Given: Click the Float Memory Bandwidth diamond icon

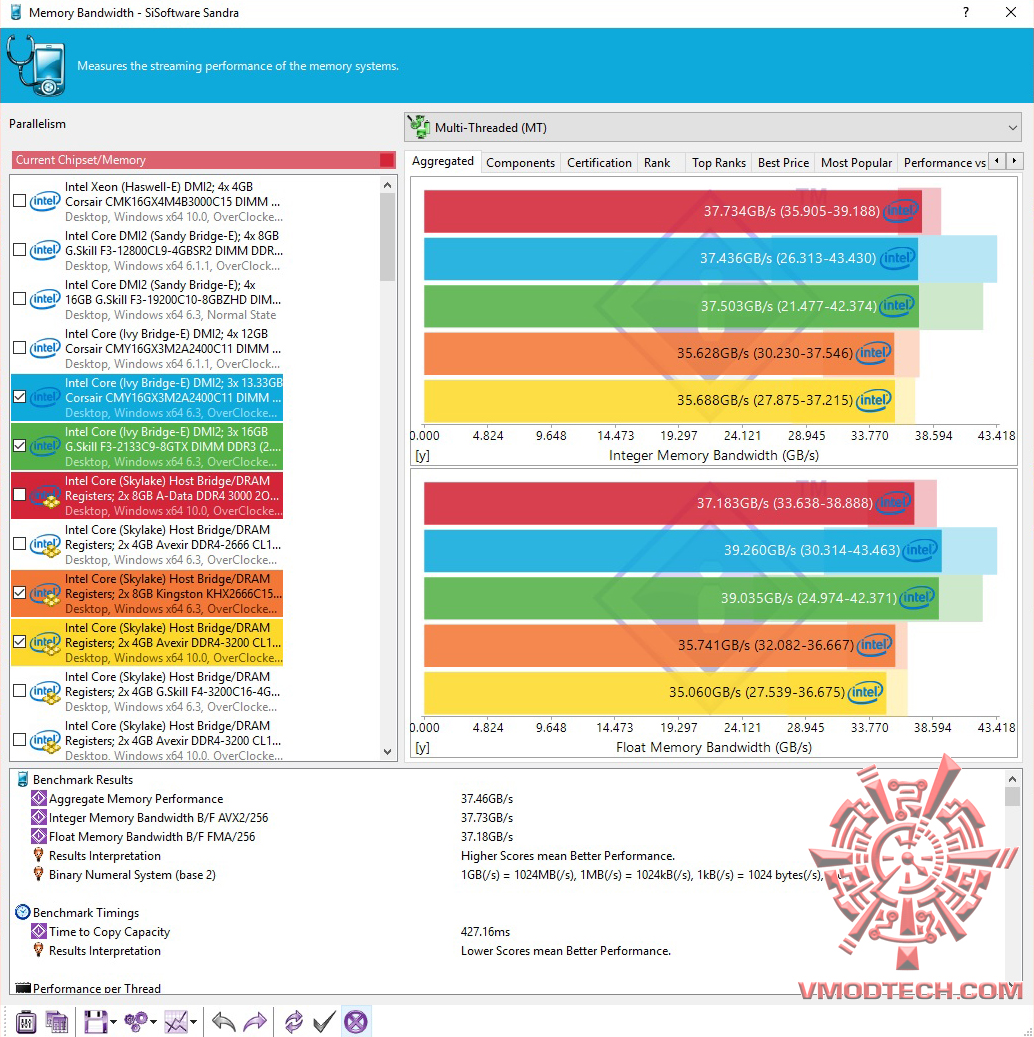Looking at the screenshot, I should 39,837.
